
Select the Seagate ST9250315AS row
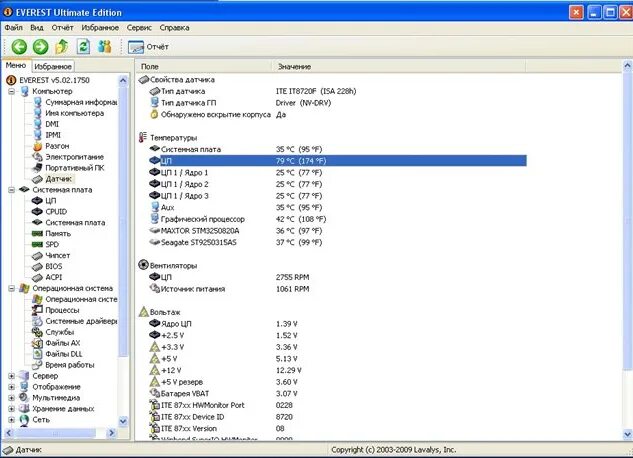(x=236, y=243)
